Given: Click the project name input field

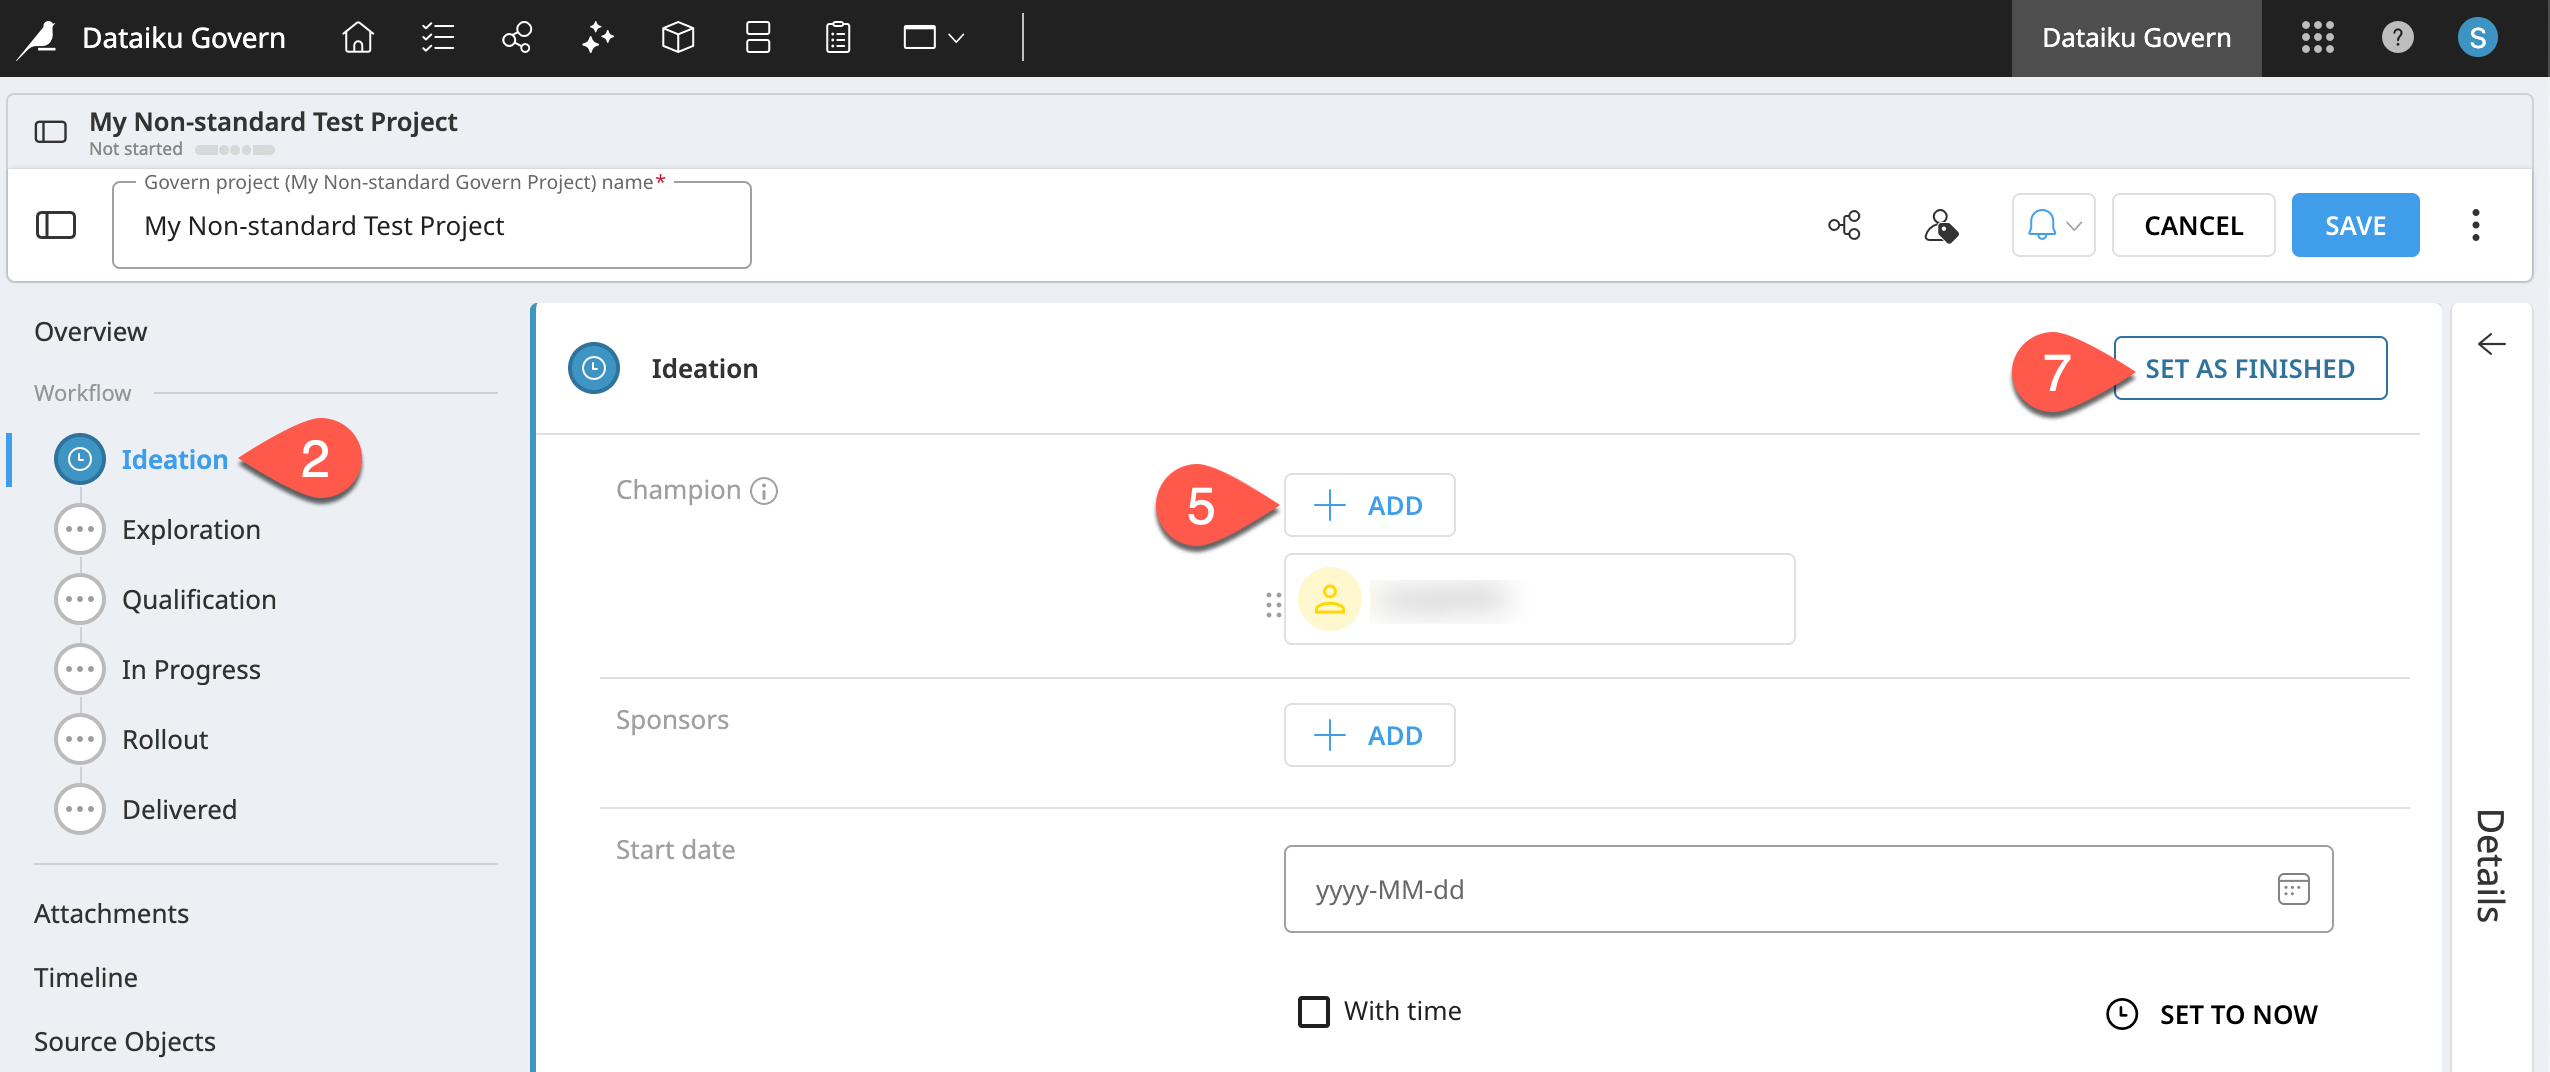Looking at the screenshot, I should pyautogui.click(x=432, y=226).
